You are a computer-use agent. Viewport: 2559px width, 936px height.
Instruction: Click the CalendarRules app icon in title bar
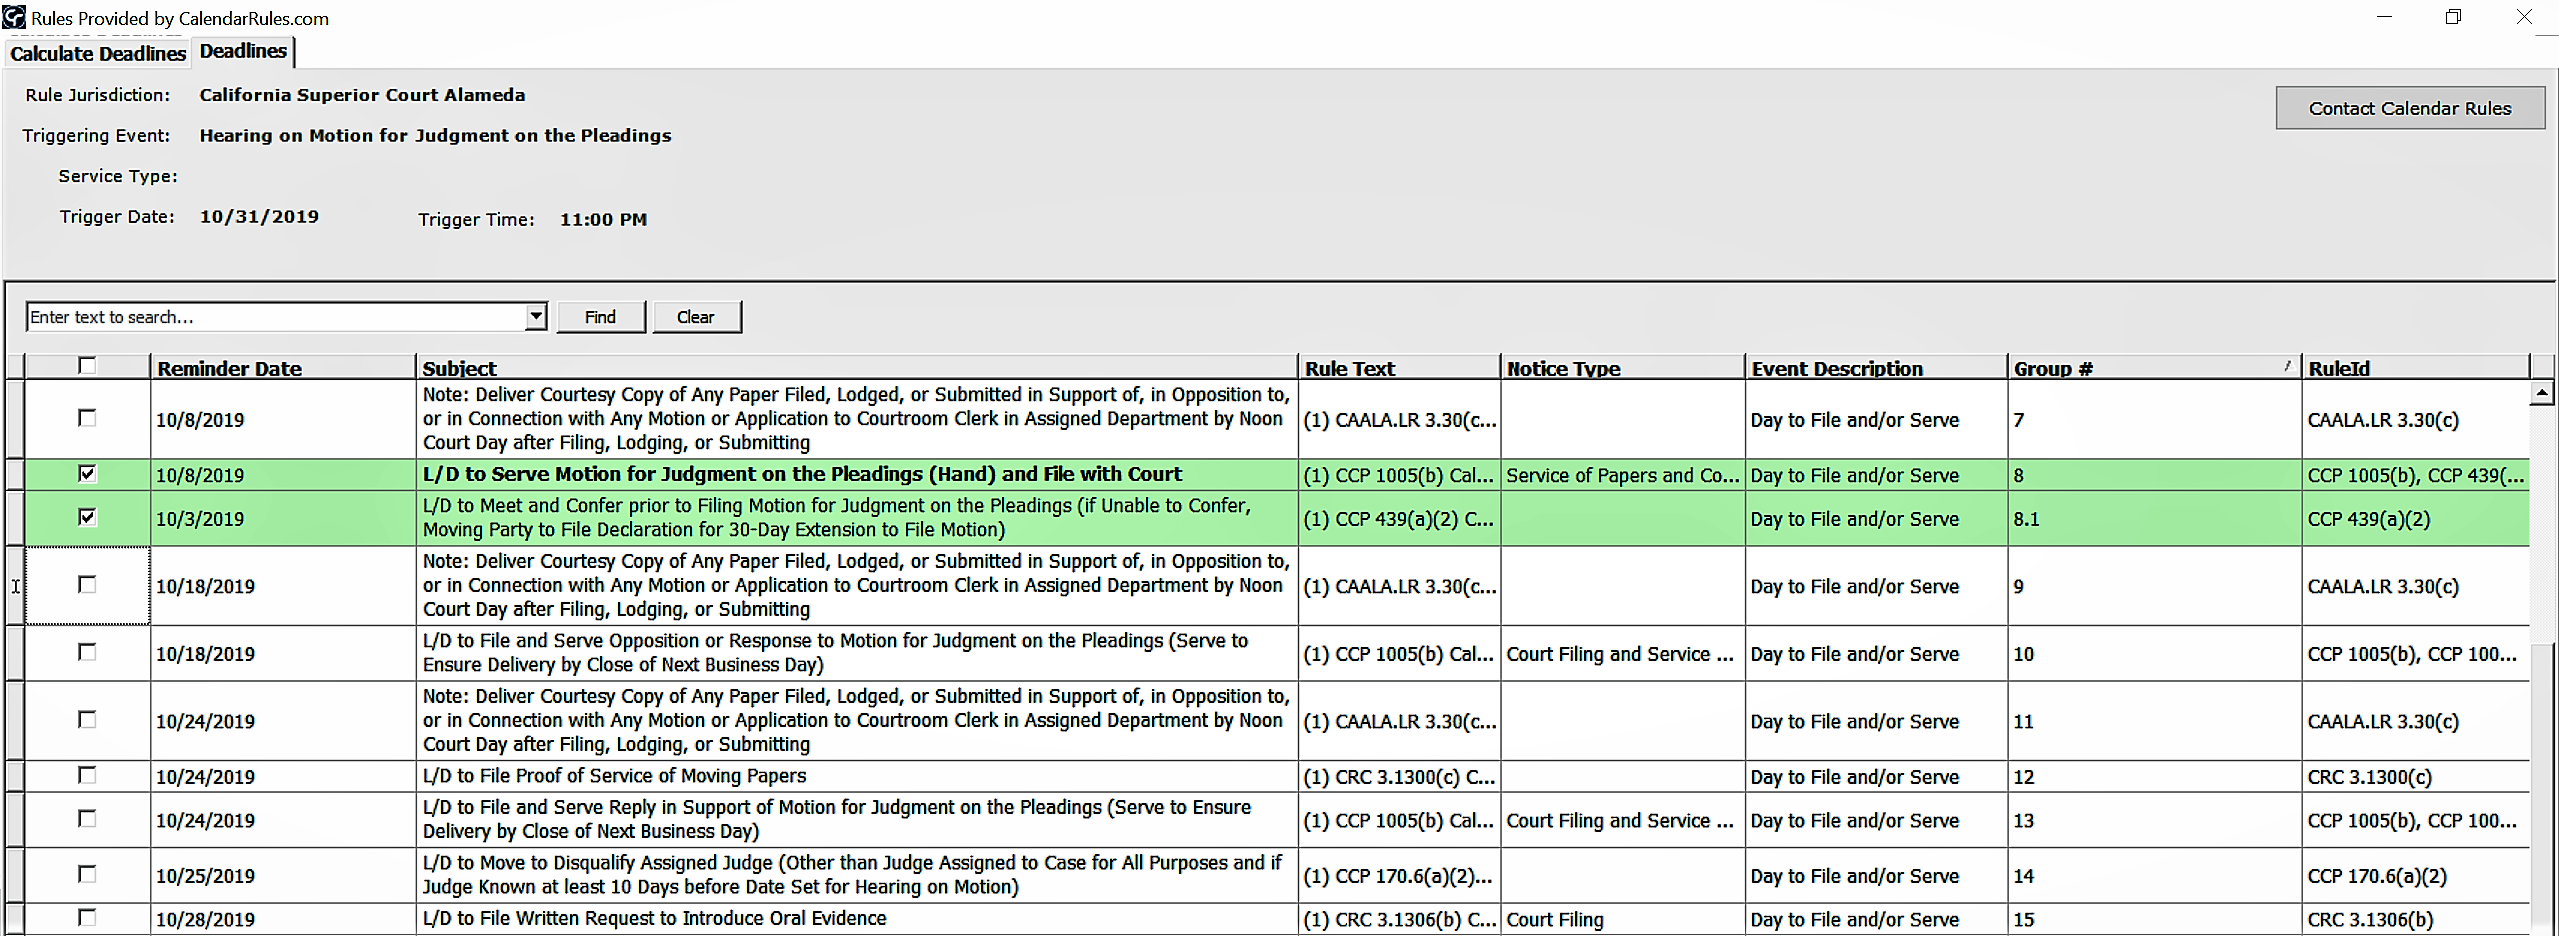14,17
